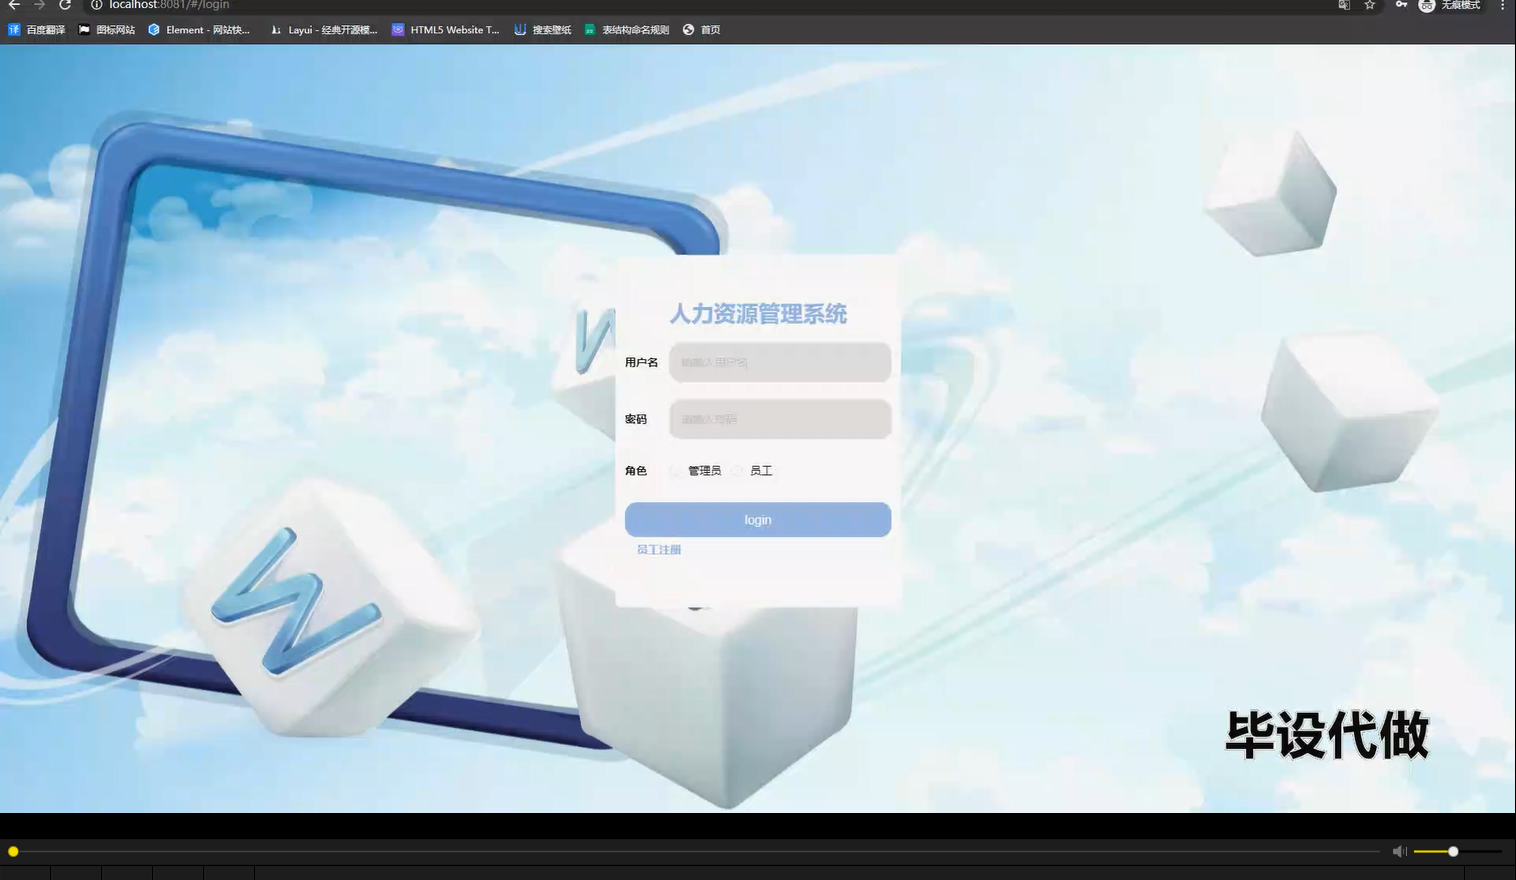Open the browser three-dot menu
The image size is (1516, 880).
1502,5
